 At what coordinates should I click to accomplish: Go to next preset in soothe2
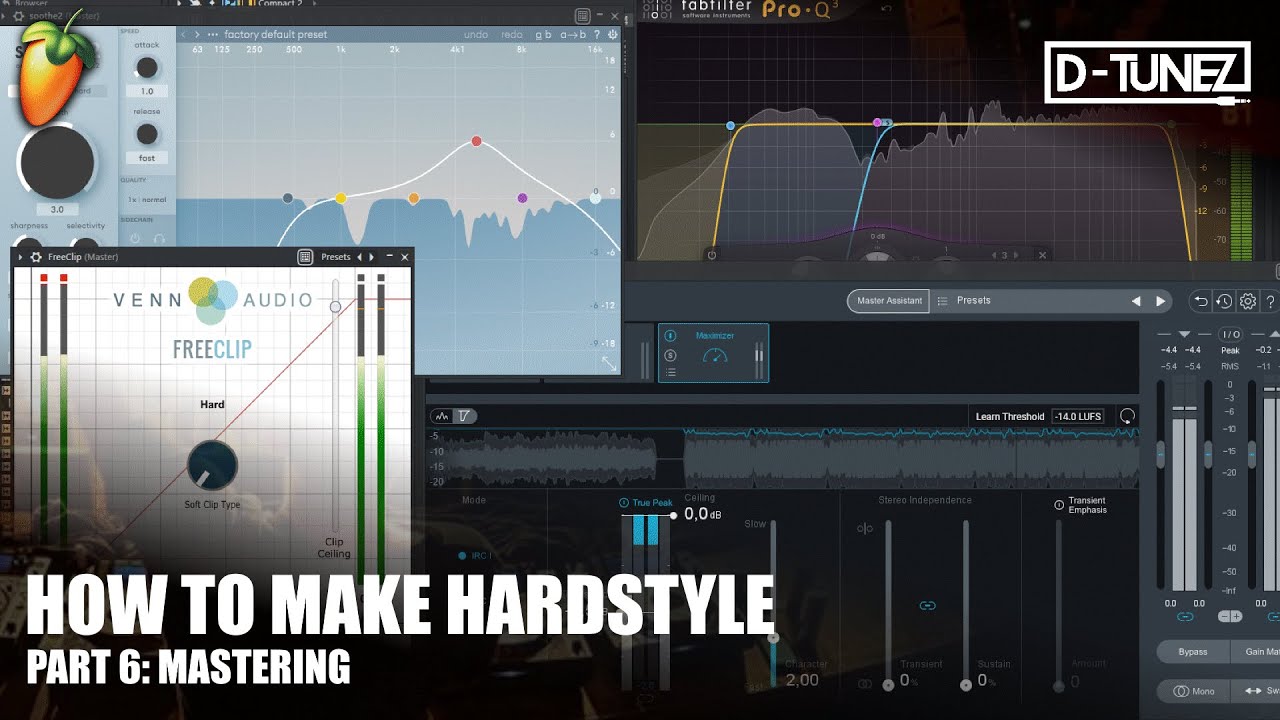[197, 34]
